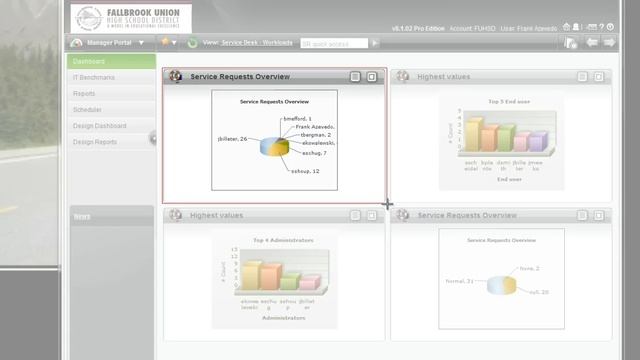
Task: Maximize the Service Requests Overview widget showing jbillster
Action: tap(371, 77)
